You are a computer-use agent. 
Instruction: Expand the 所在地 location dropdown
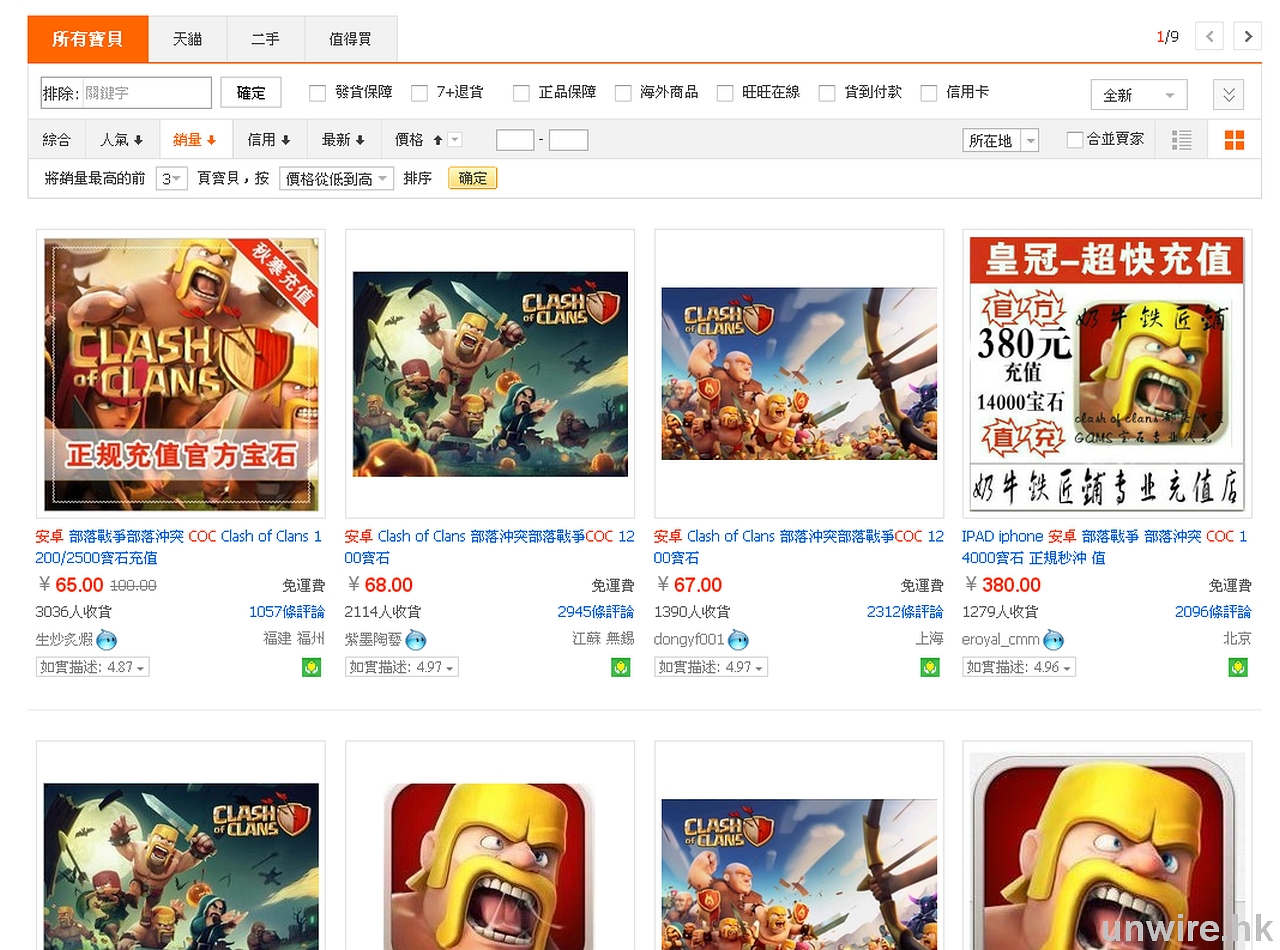pyautogui.click(x=1000, y=141)
